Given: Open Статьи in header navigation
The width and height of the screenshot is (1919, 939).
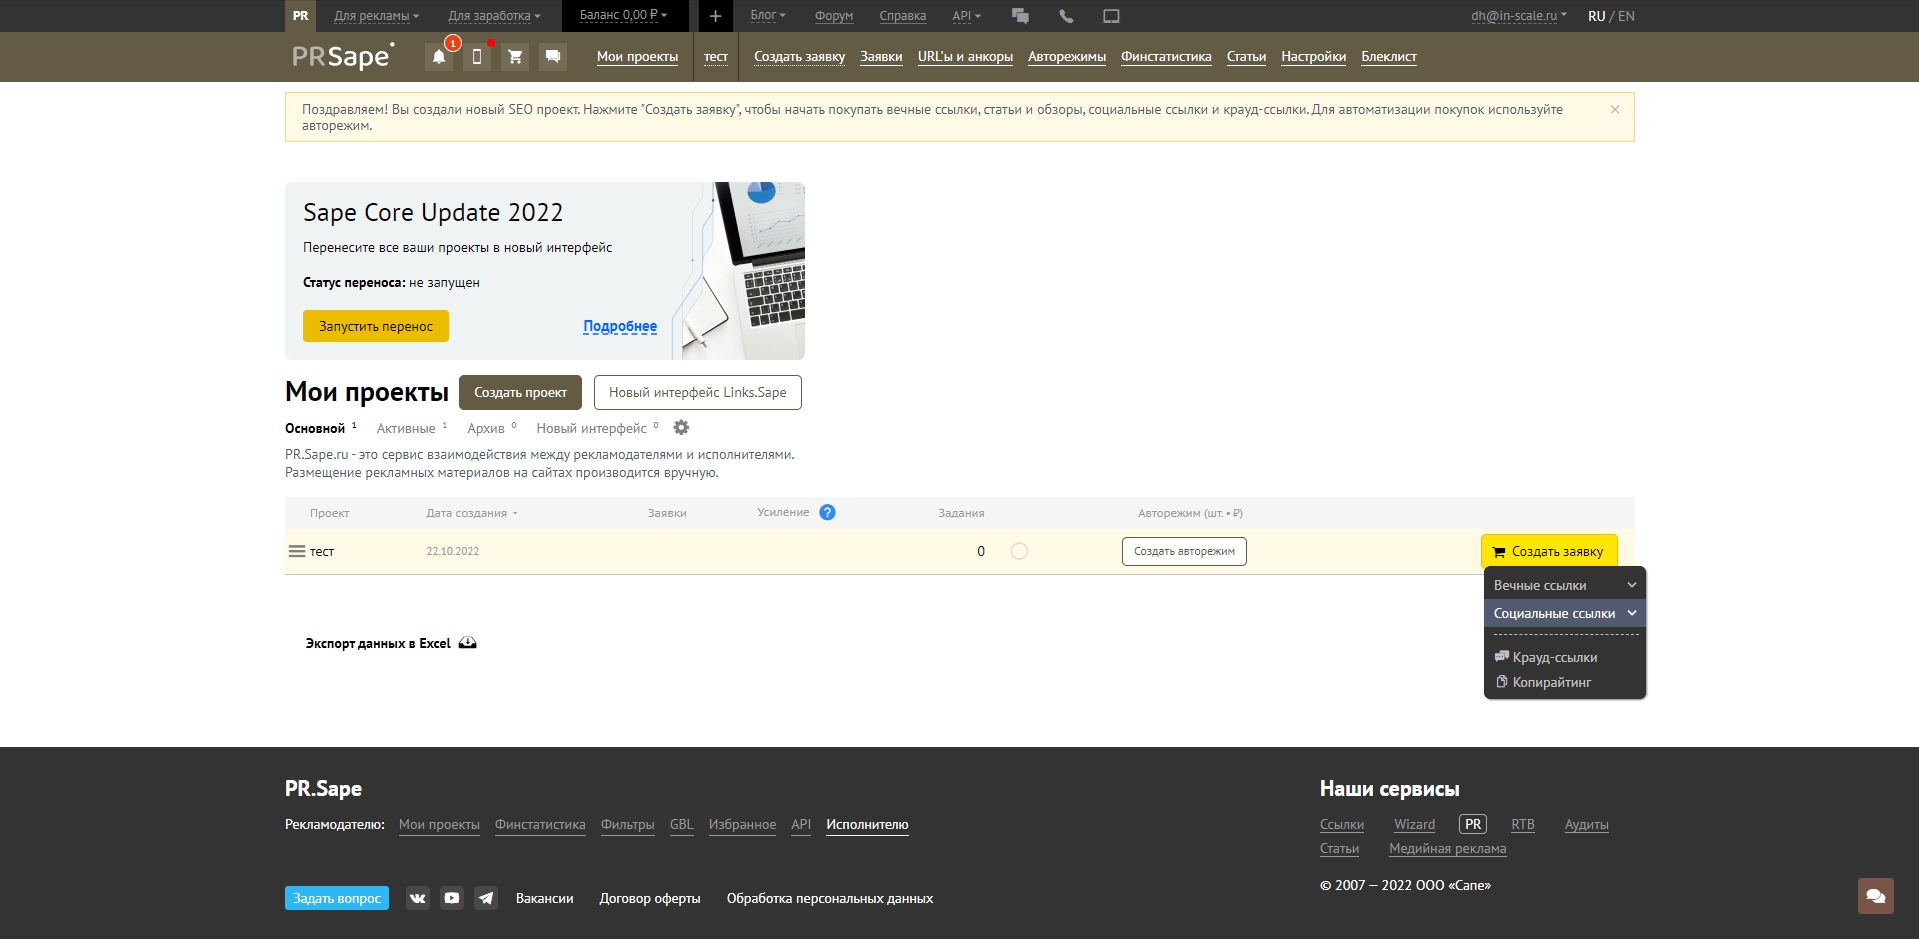Looking at the screenshot, I should pos(1246,57).
